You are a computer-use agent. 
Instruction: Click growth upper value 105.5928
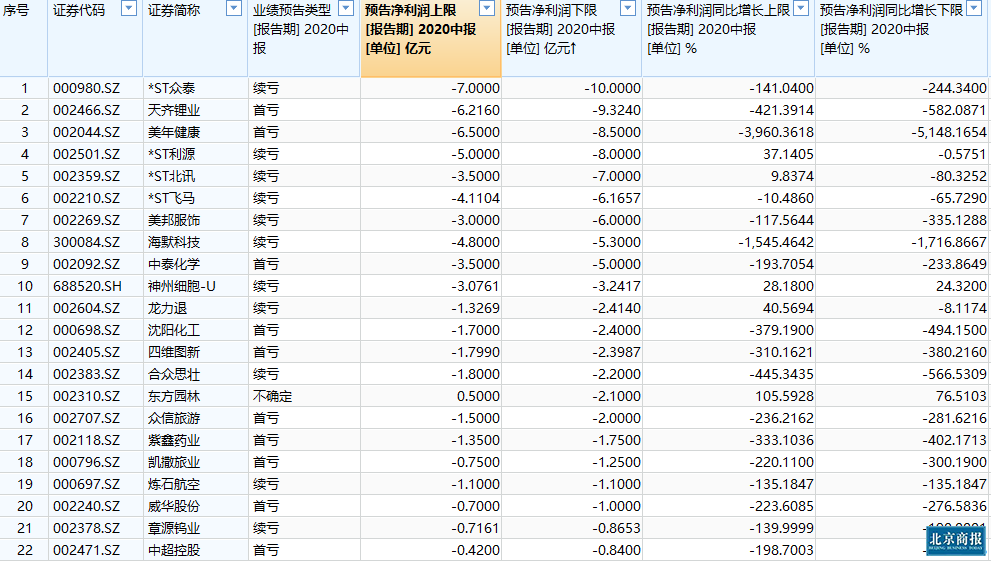785,396
